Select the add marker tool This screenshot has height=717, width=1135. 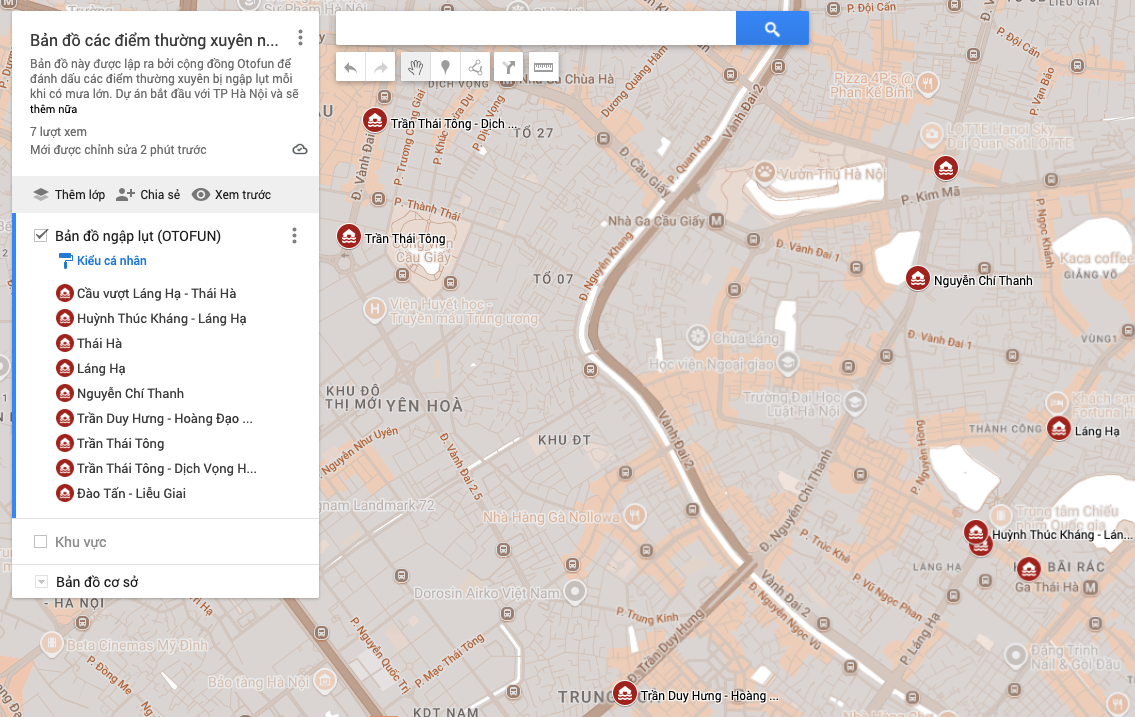(x=445, y=67)
